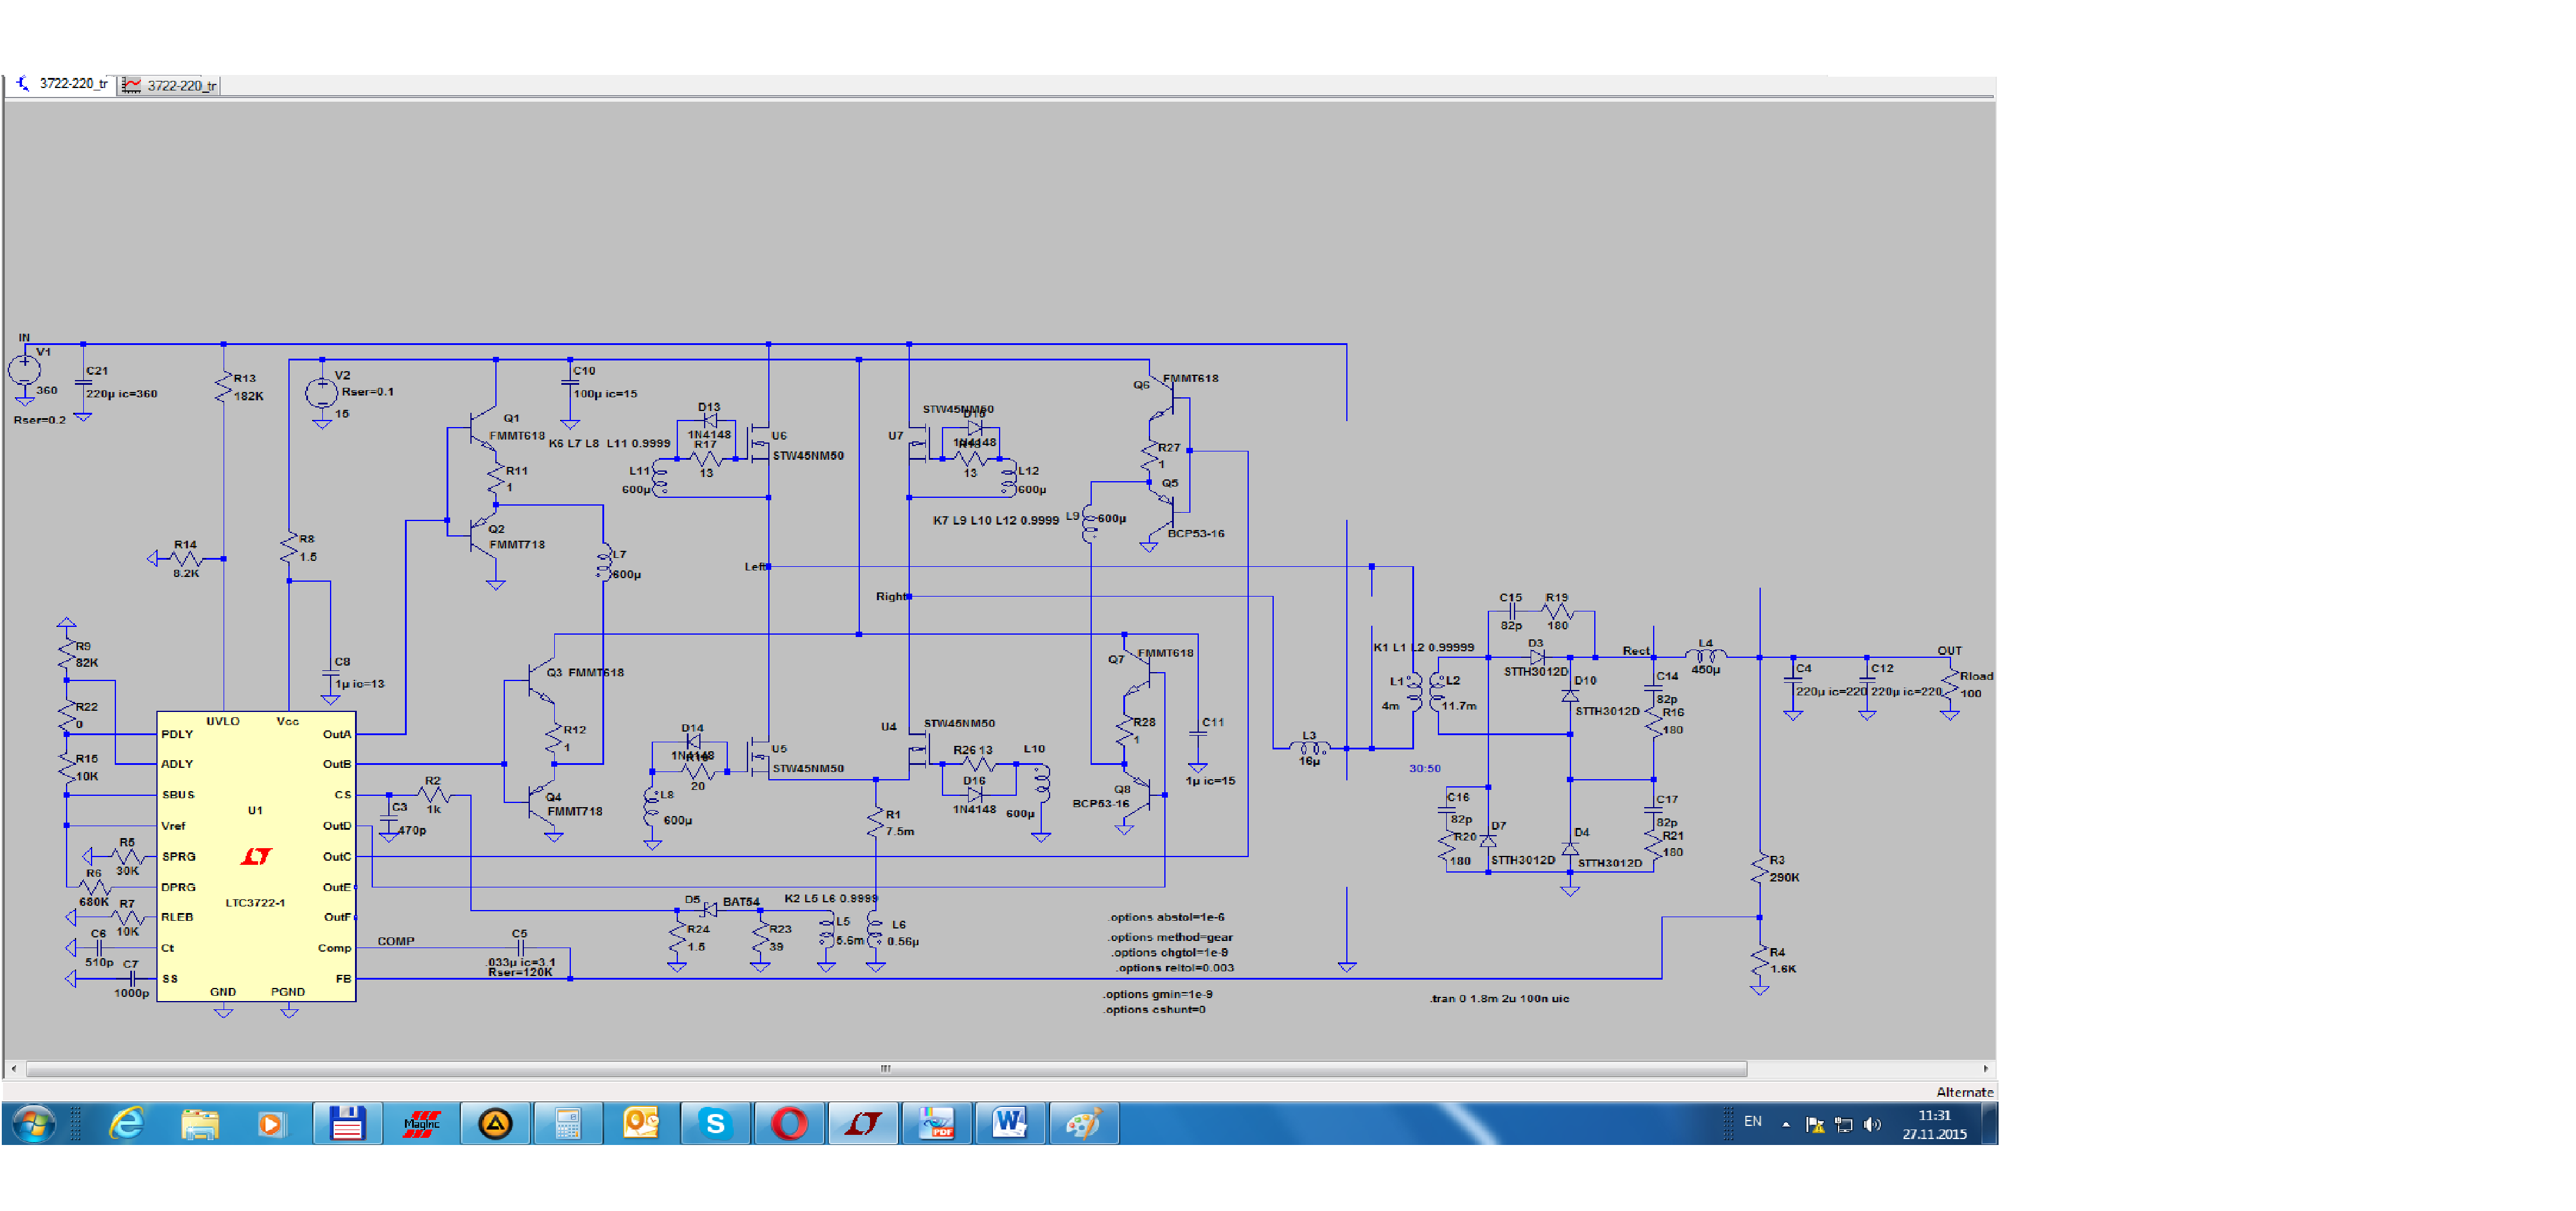Click the K6 L7 L8 L11 0.9999 statement
Image resolution: width=2576 pixels, height=1211 pixels.
pos(609,443)
